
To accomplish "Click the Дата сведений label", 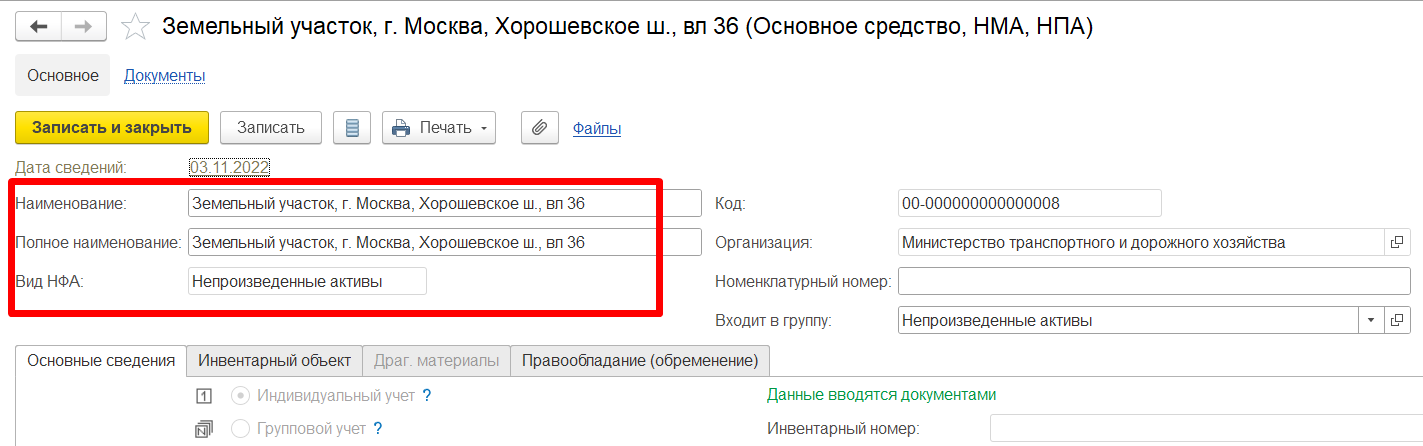I will pos(71,168).
